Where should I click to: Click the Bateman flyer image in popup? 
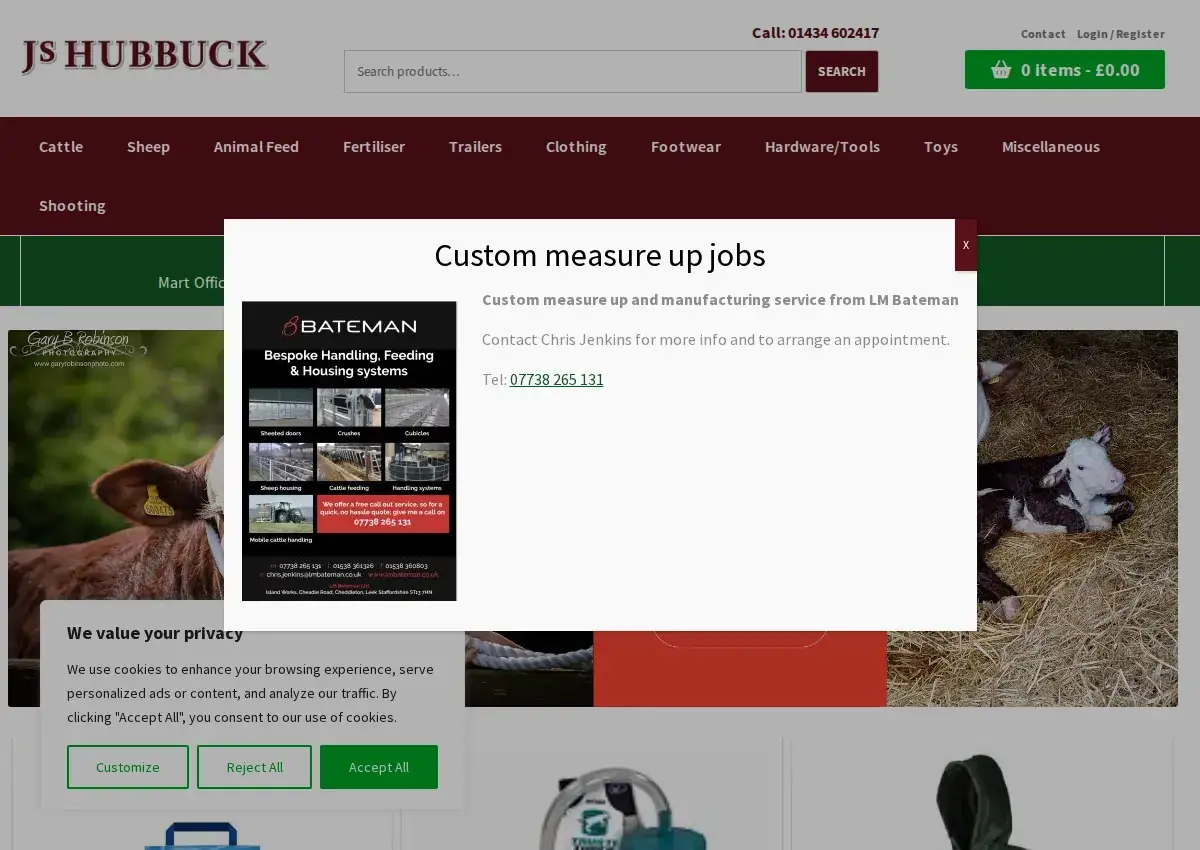click(349, 451)
